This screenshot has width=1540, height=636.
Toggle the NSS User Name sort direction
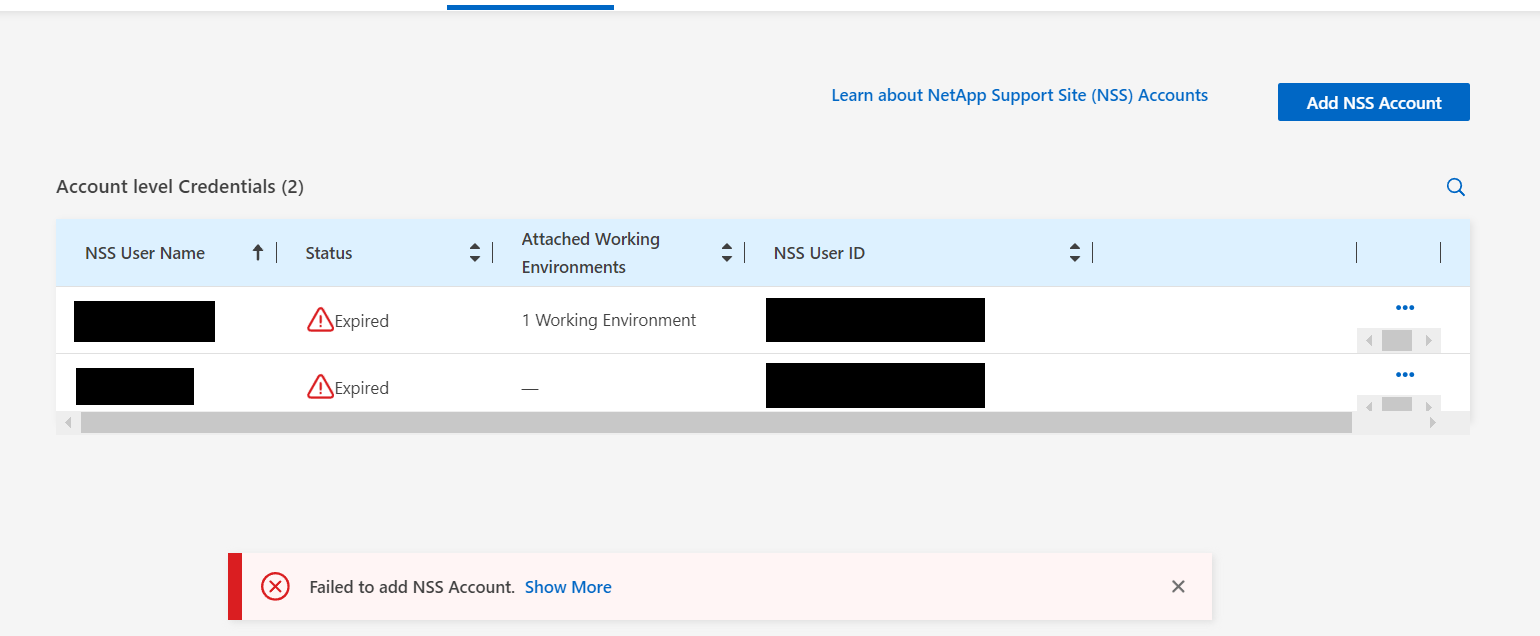point(258,252)
